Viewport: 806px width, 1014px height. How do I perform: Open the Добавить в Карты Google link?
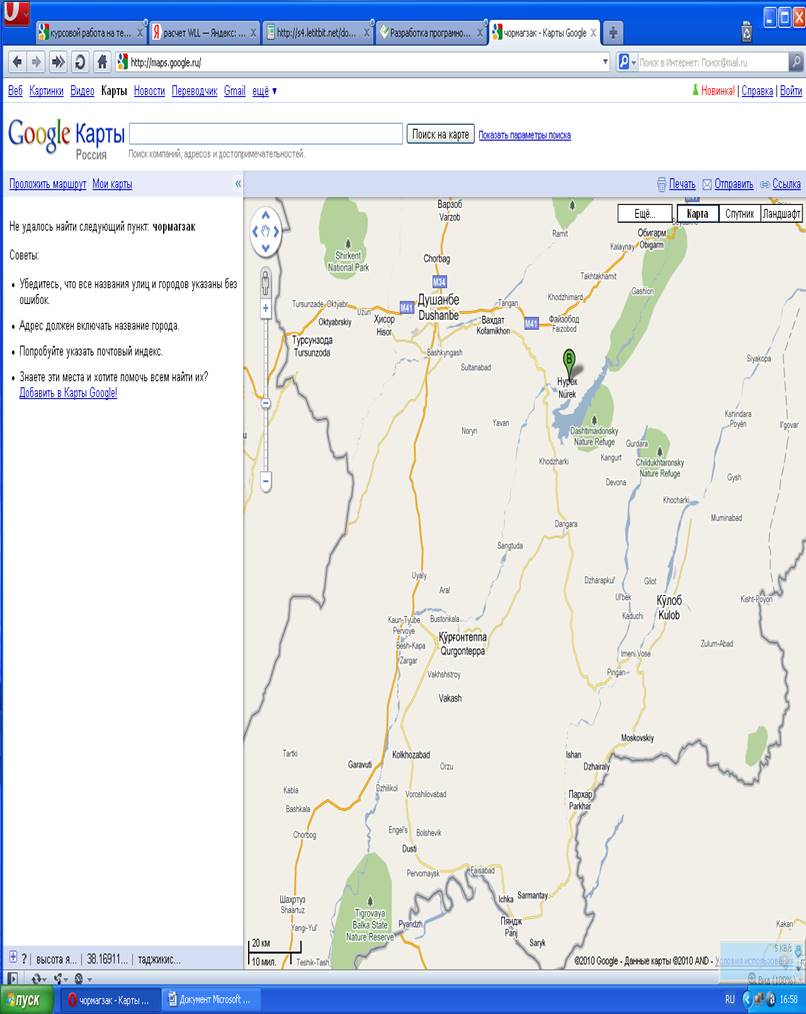point(68,393)
